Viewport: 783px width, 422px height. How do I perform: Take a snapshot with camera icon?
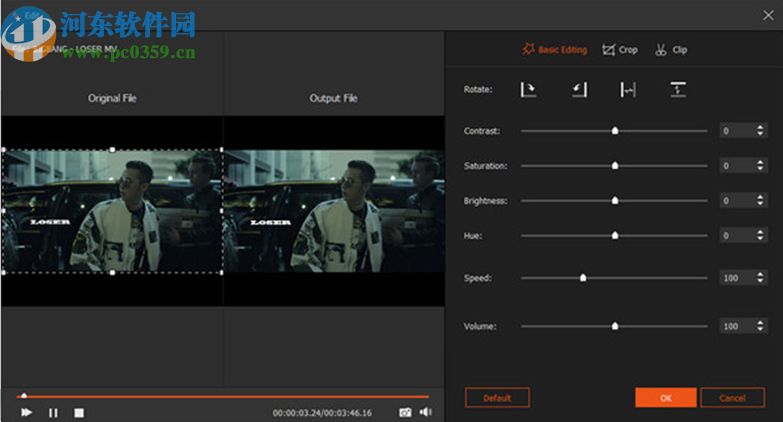coord(405,411)
